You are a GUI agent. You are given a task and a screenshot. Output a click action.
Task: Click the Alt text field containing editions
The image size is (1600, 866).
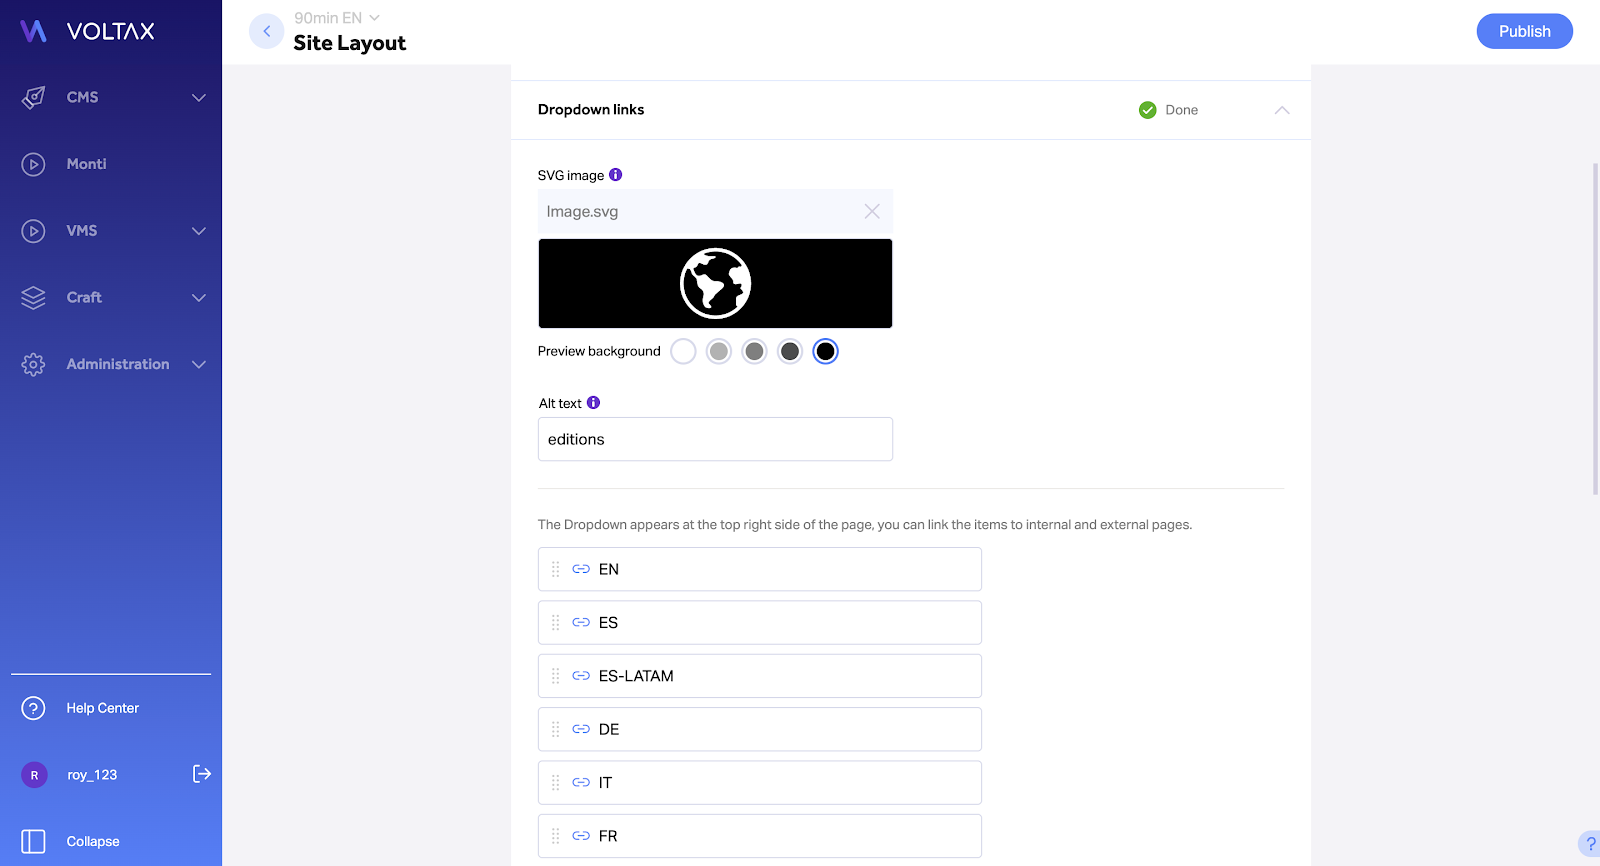715,439
